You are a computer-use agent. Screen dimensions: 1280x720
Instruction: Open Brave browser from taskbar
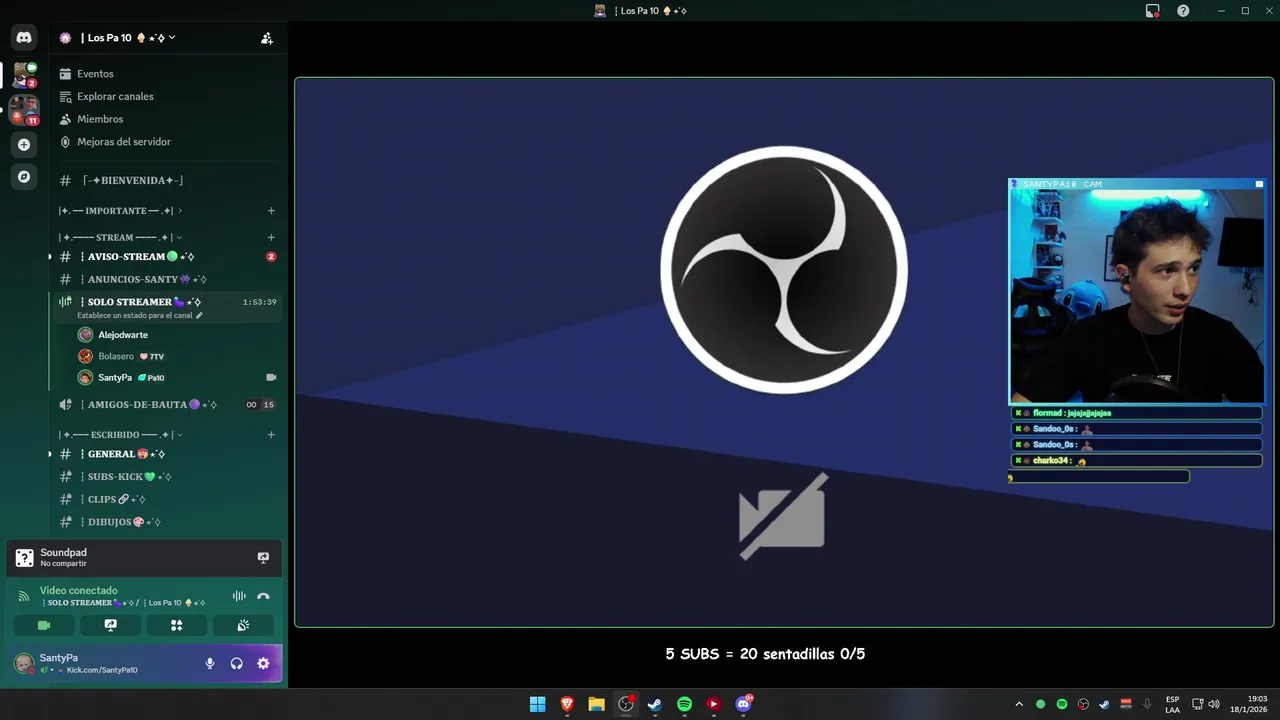[x=567, y=704]
